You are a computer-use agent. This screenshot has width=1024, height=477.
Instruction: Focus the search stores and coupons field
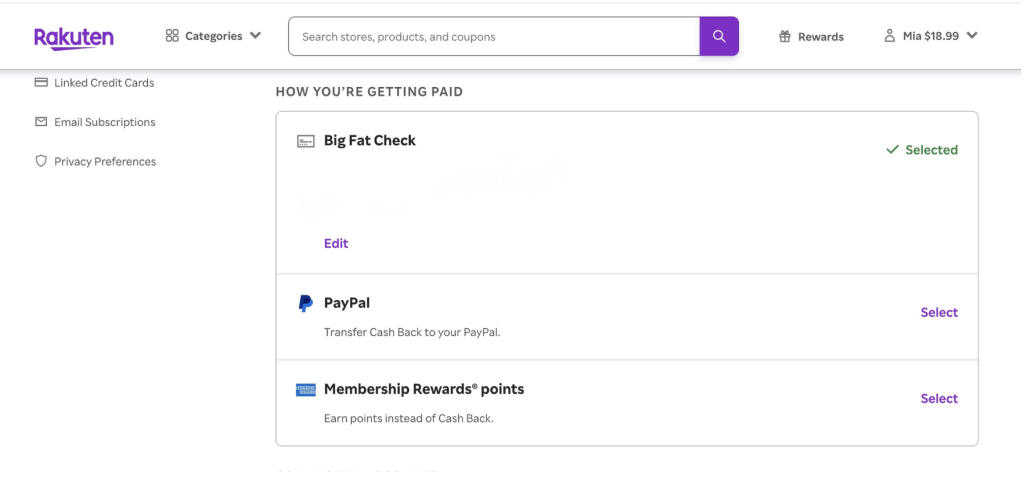[x=493, y=37]
